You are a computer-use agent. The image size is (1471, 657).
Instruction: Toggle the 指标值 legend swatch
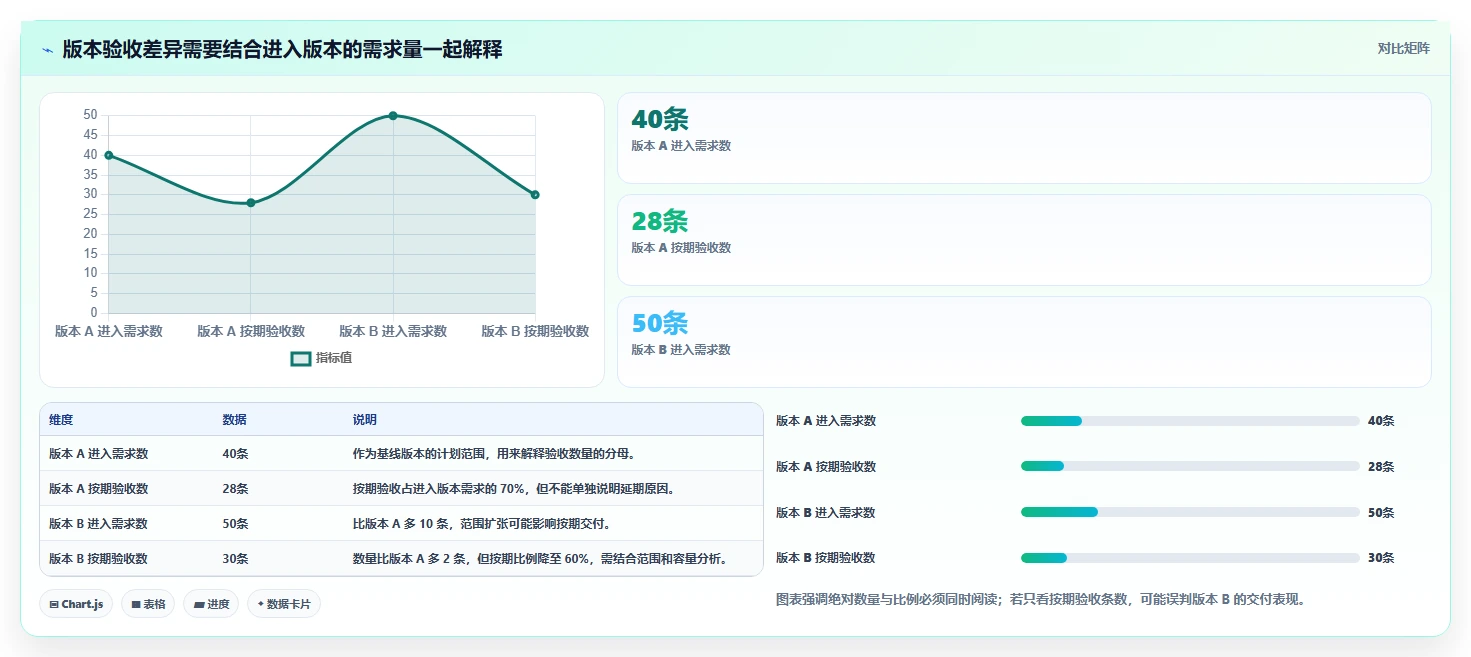click(x=301, y=358)
